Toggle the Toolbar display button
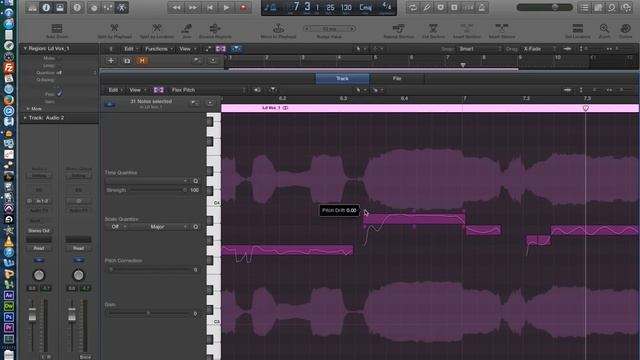This screenshot has height=360, width=640. (x=60, y=7)
